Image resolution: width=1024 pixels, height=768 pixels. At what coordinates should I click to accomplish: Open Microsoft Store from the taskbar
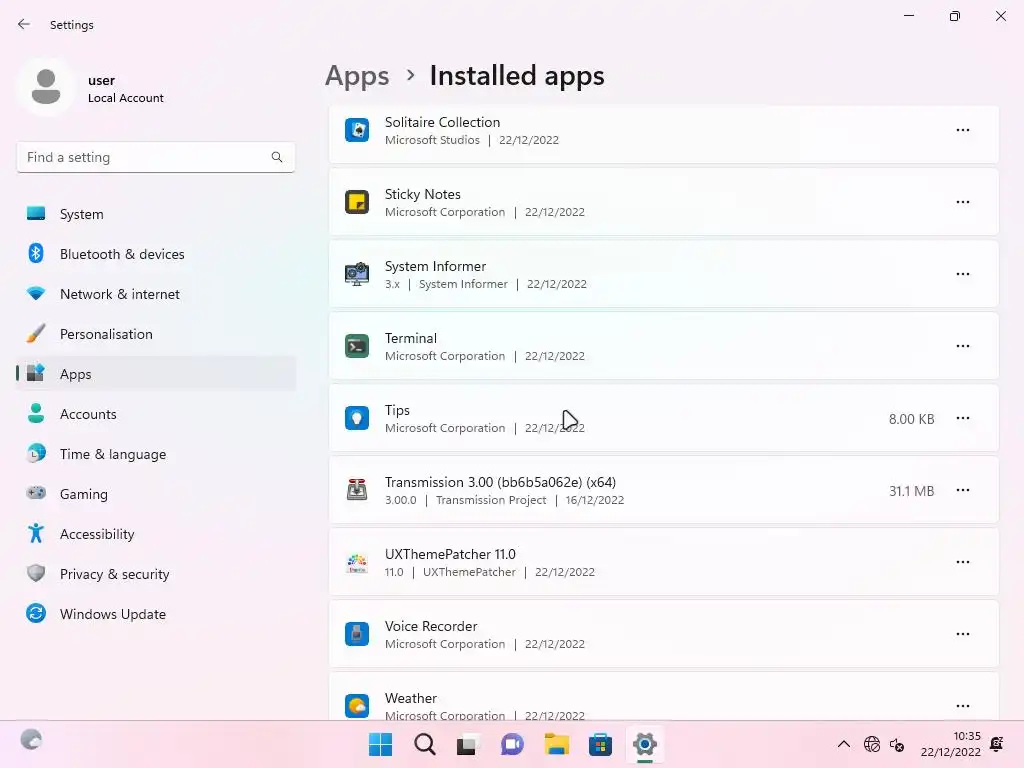click(600, 744)
